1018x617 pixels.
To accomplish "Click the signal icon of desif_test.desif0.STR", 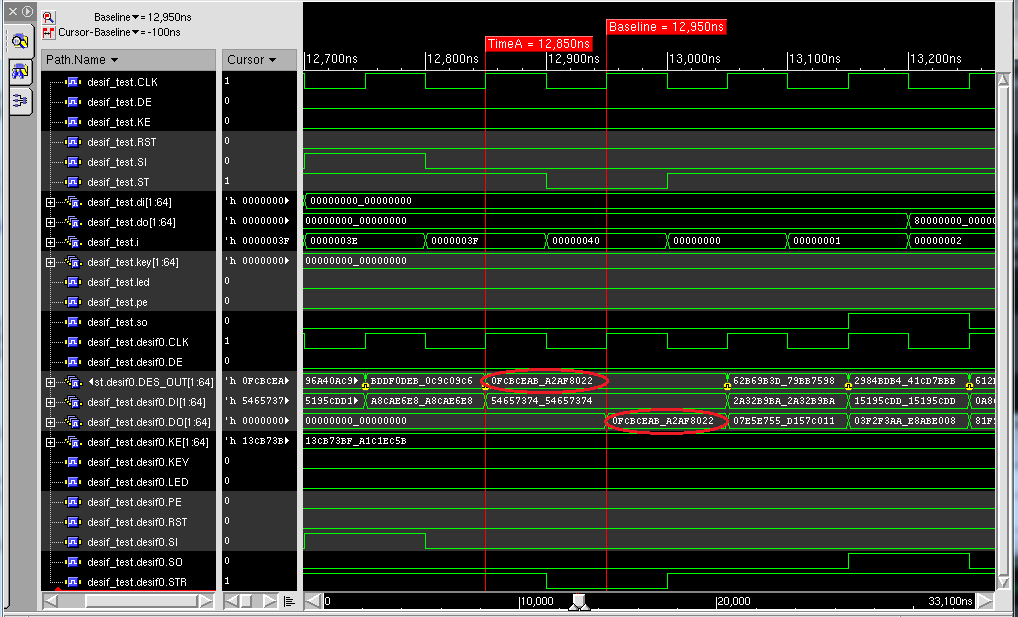I will 73,583.
